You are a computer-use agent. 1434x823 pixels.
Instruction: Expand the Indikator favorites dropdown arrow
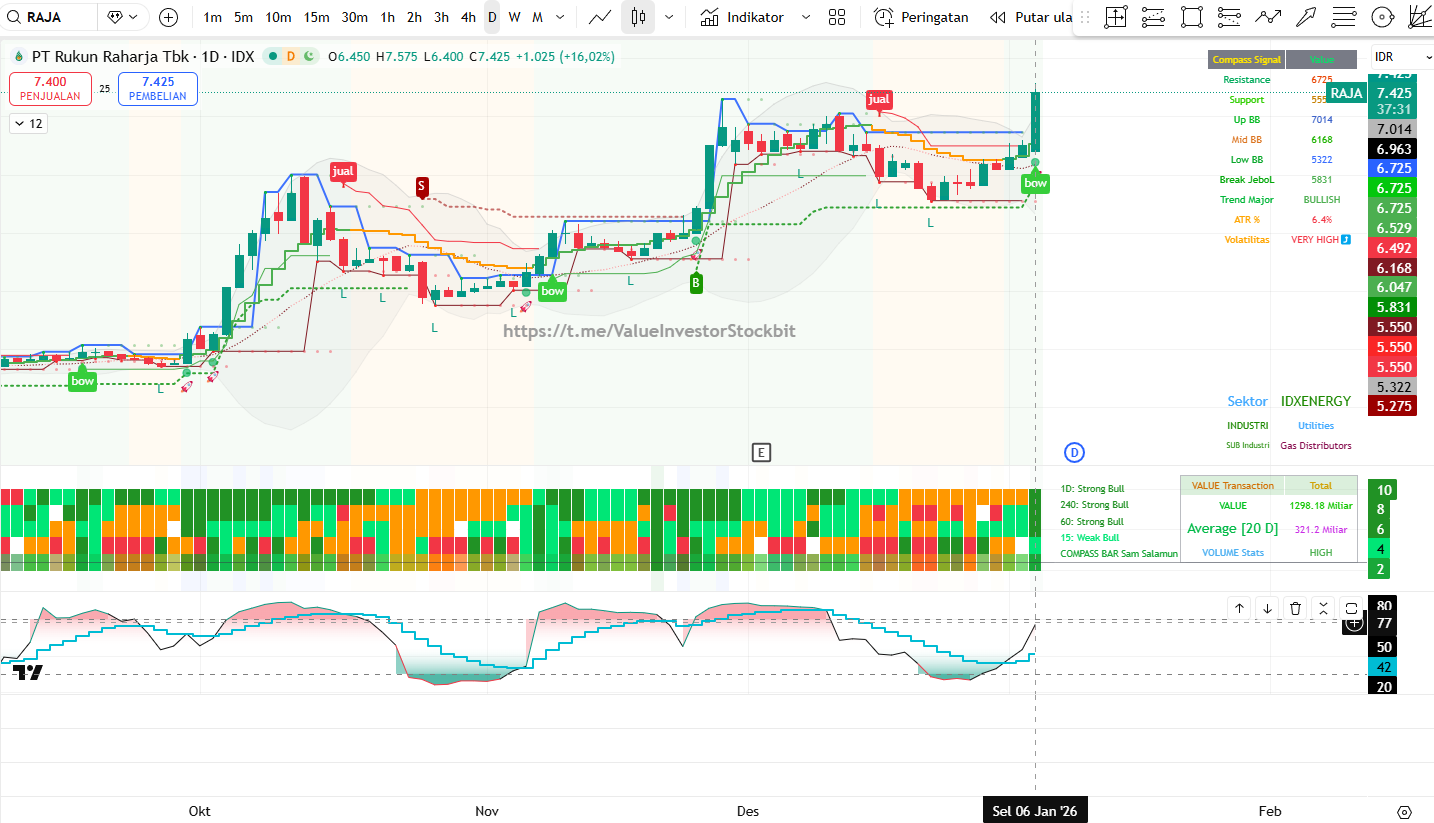806,17
